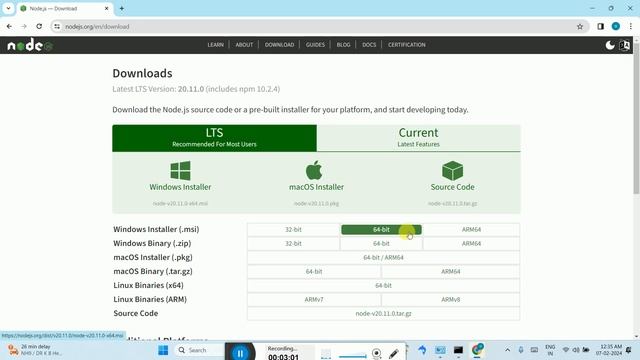
Task: Go back with browser back arrow
Action: (9, 27)
